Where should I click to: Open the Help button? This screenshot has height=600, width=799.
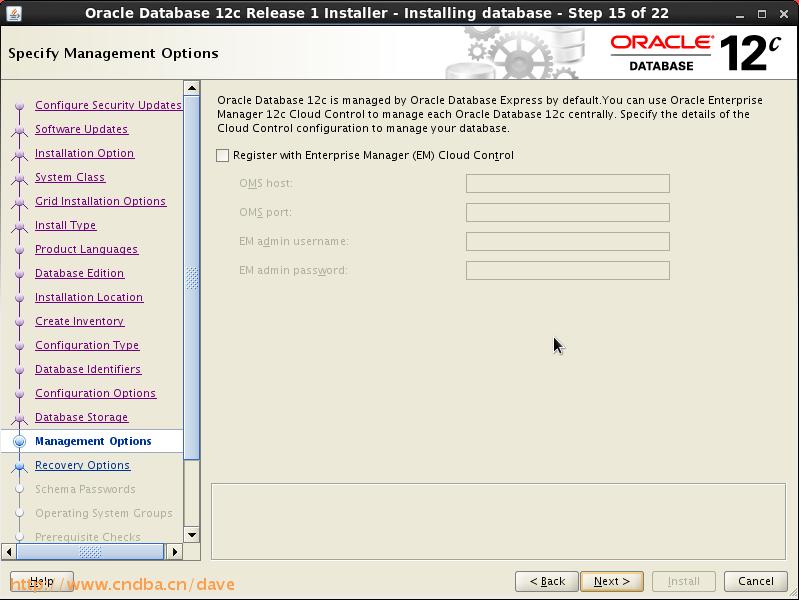42,581
